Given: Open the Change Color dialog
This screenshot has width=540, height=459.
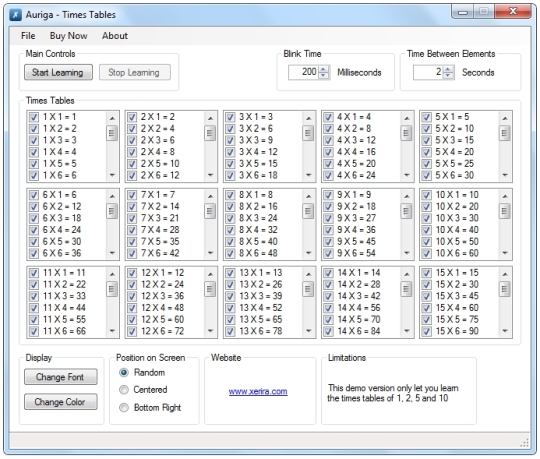Looking at the screenshot, I should click(x=61, y=402).
